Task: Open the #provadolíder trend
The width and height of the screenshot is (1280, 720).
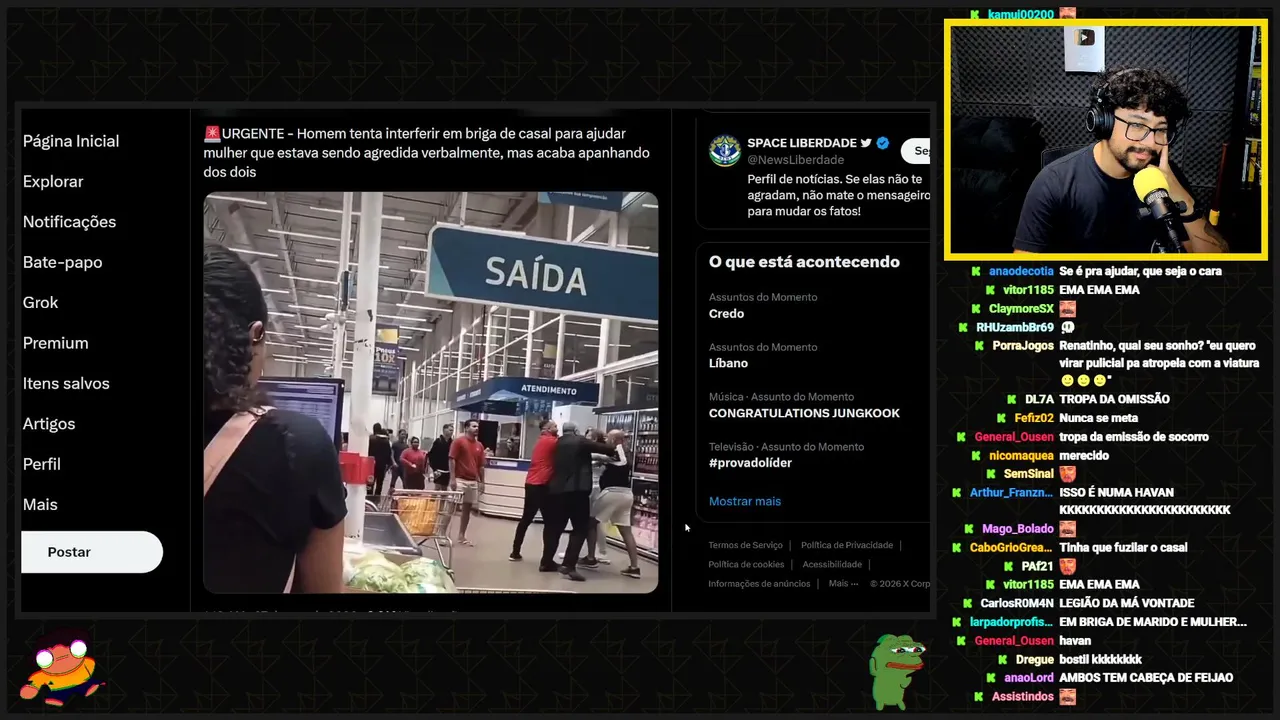Action: point(750,463)
